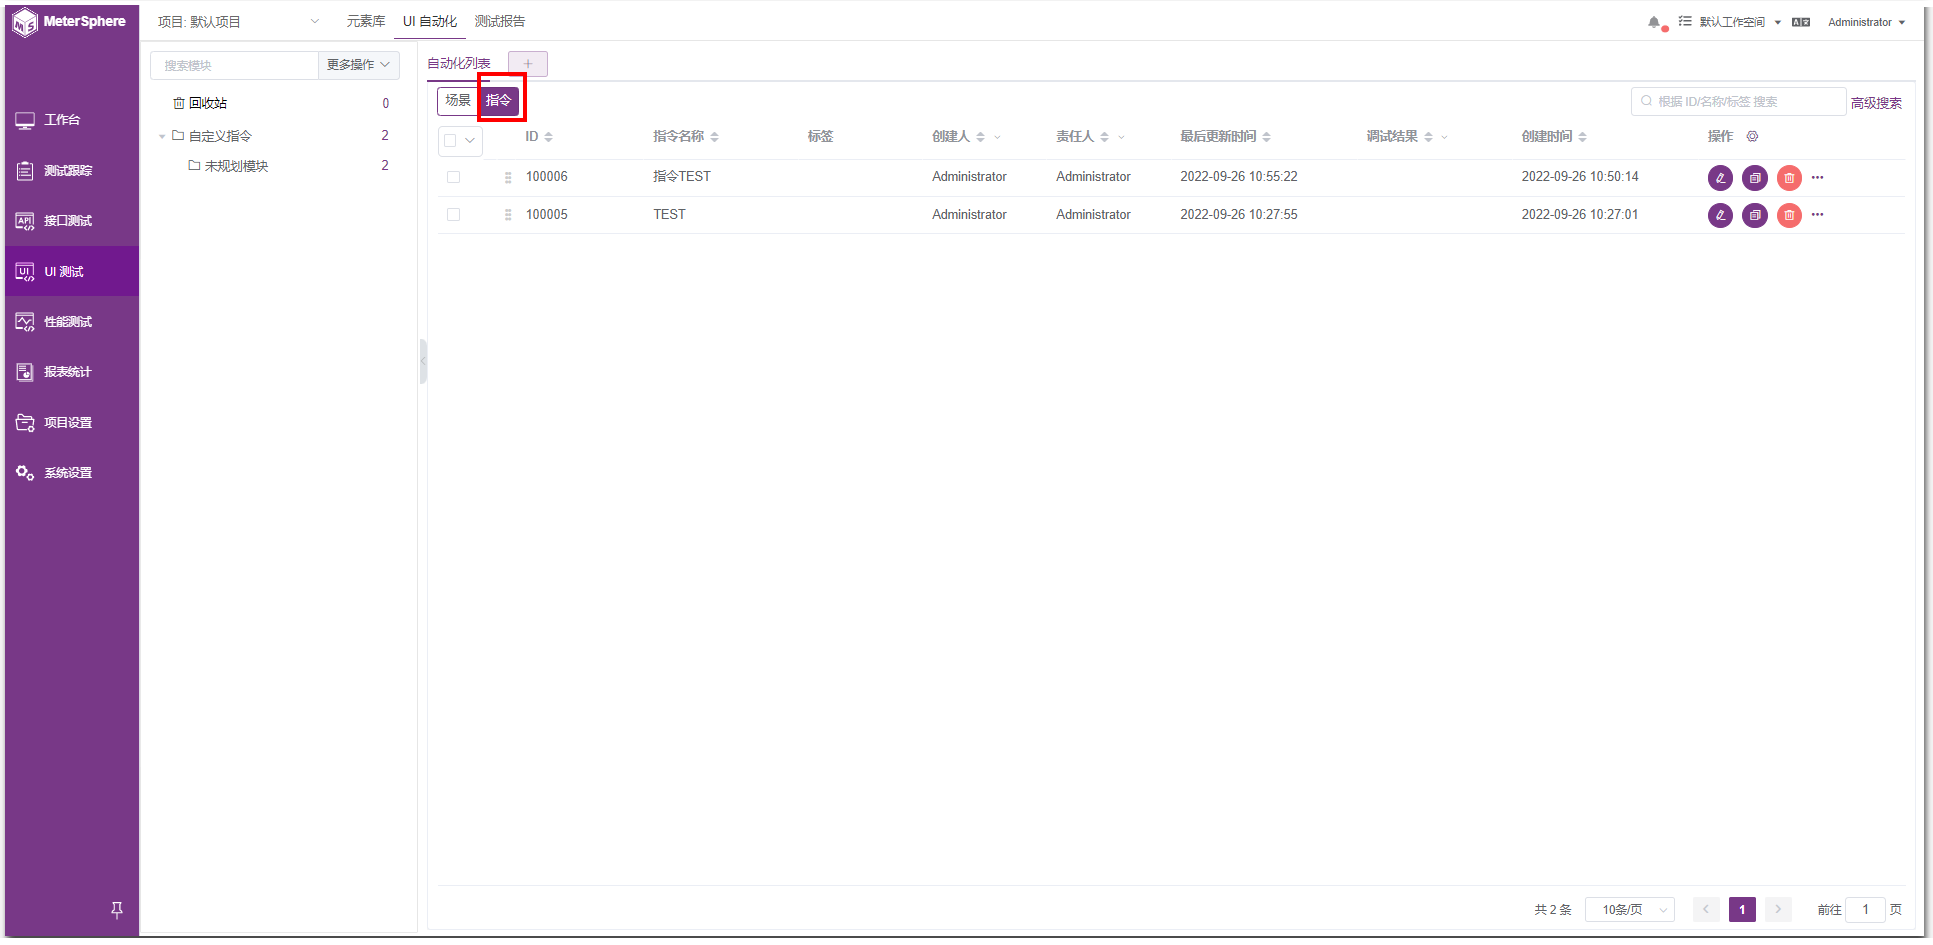The width and height of the screenshot is (1933, 945).
Task: Click the drag handle of row 100006
Action: (508, 177)
